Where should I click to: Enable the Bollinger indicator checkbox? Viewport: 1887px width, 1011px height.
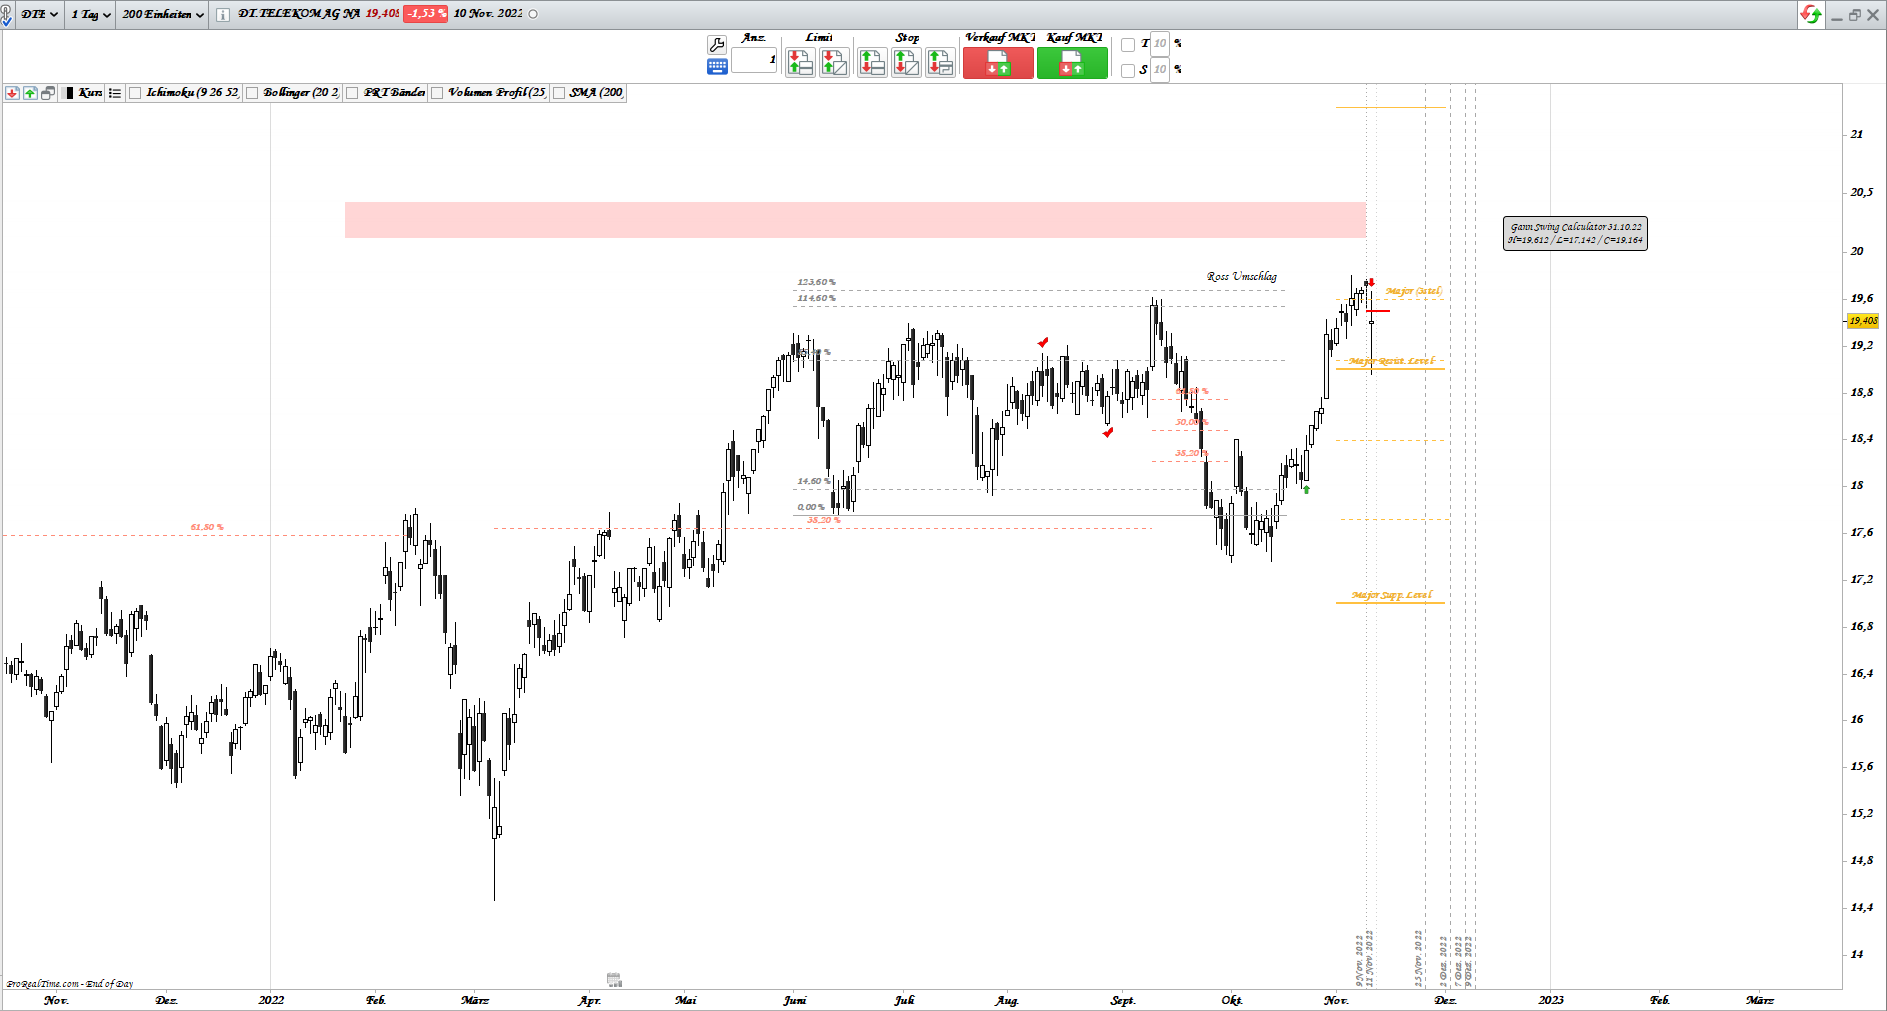[x=252, y=93]
